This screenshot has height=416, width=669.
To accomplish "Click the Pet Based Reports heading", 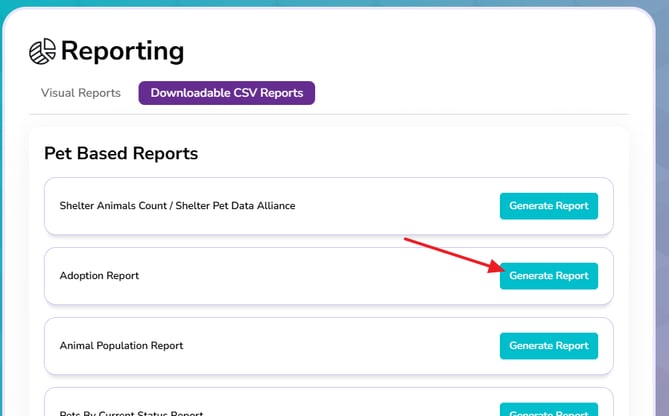I will [121, 154].
